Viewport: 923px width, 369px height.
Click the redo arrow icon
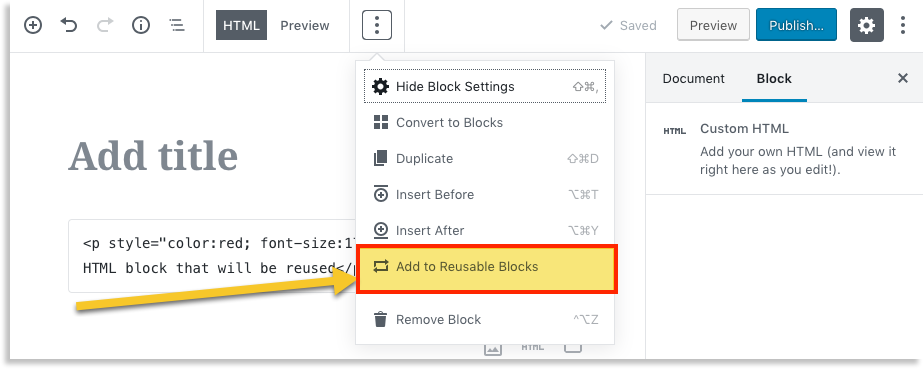[x=105, y=25]
